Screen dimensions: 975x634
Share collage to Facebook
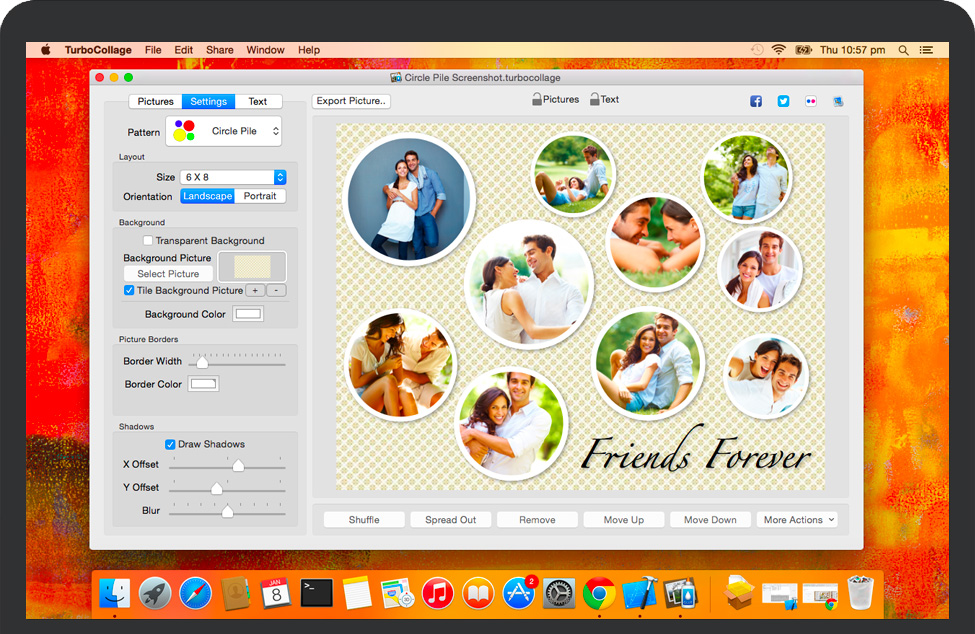756,101
